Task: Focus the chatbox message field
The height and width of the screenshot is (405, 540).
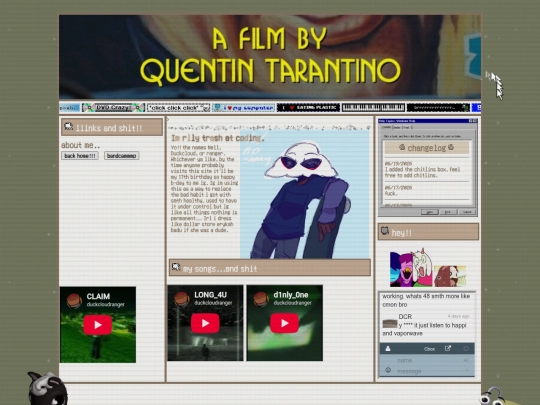Action: 427,371
